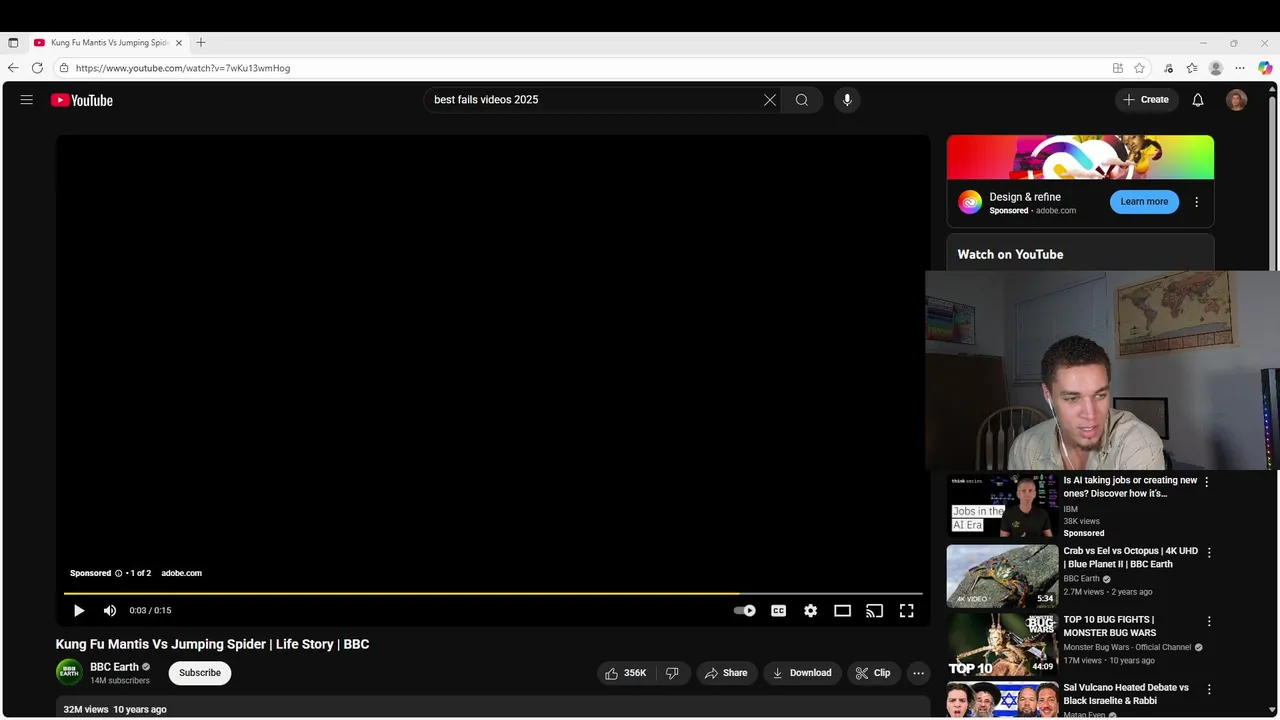Open Copilot in the browser toolbar
The height and width of the screenshot is (720, 1280).
coord(1265,68)
